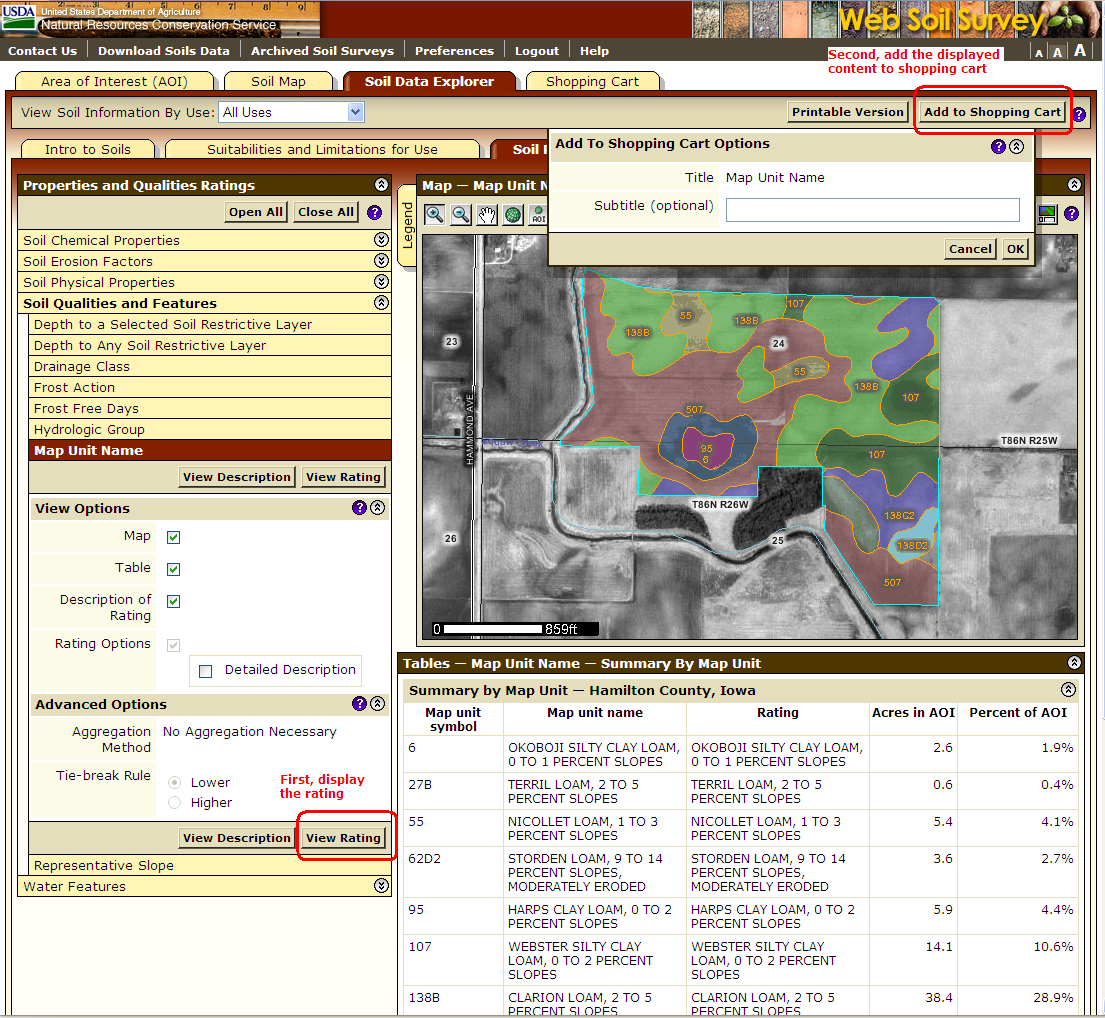Click the Close All button
This screenshot has width=1105, height=1018.
pyautogui.click(x=326, y=212)
